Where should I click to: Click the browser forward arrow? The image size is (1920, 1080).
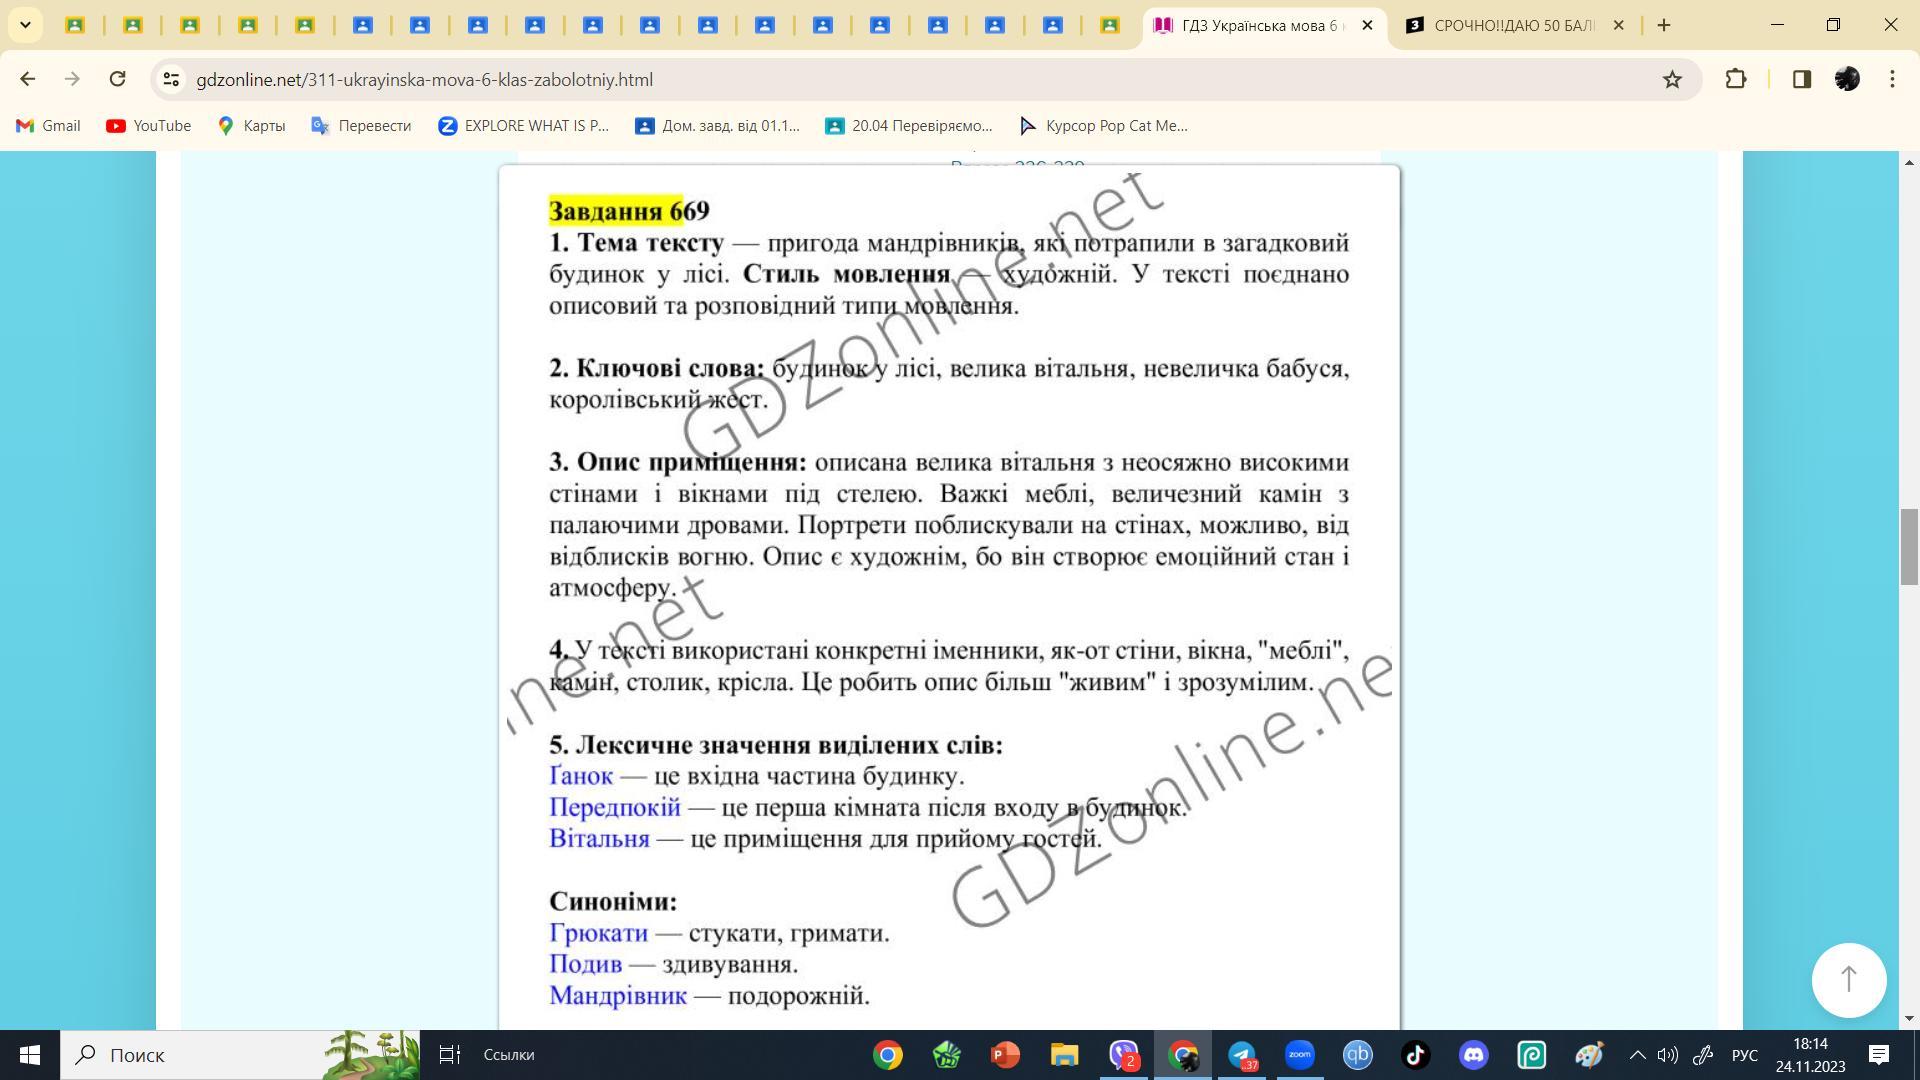coord(72,79)
